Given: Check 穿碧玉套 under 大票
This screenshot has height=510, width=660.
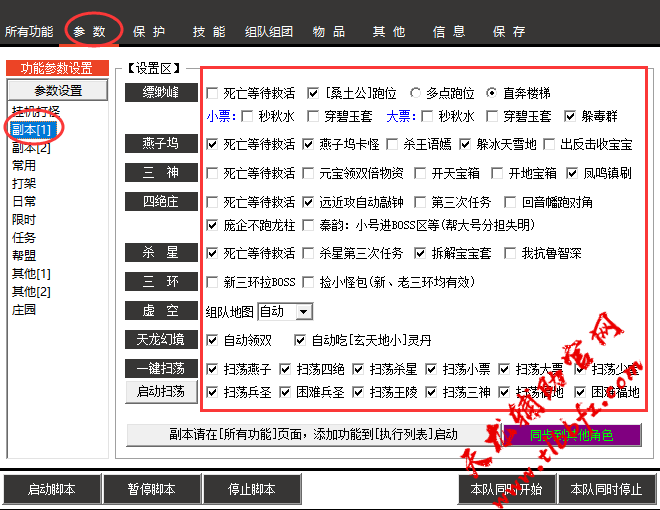Looking at the screenshot, I should click(x=492, y=116).
